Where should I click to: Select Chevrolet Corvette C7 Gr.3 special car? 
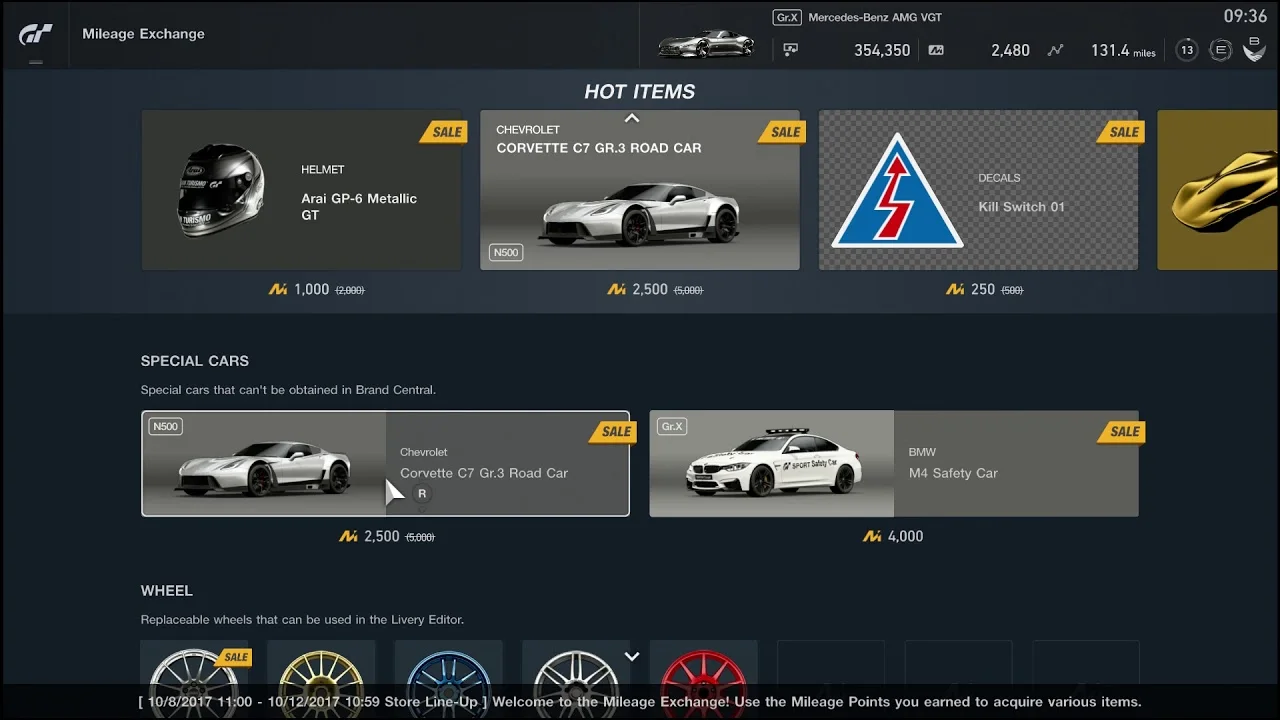[386, 464]
